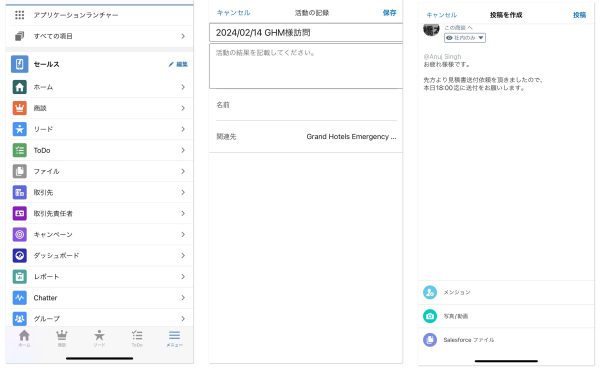Expand the グループ row chevron
This screenshot has height=368, width=600.
pyautogui.click(x=183, y=318)
